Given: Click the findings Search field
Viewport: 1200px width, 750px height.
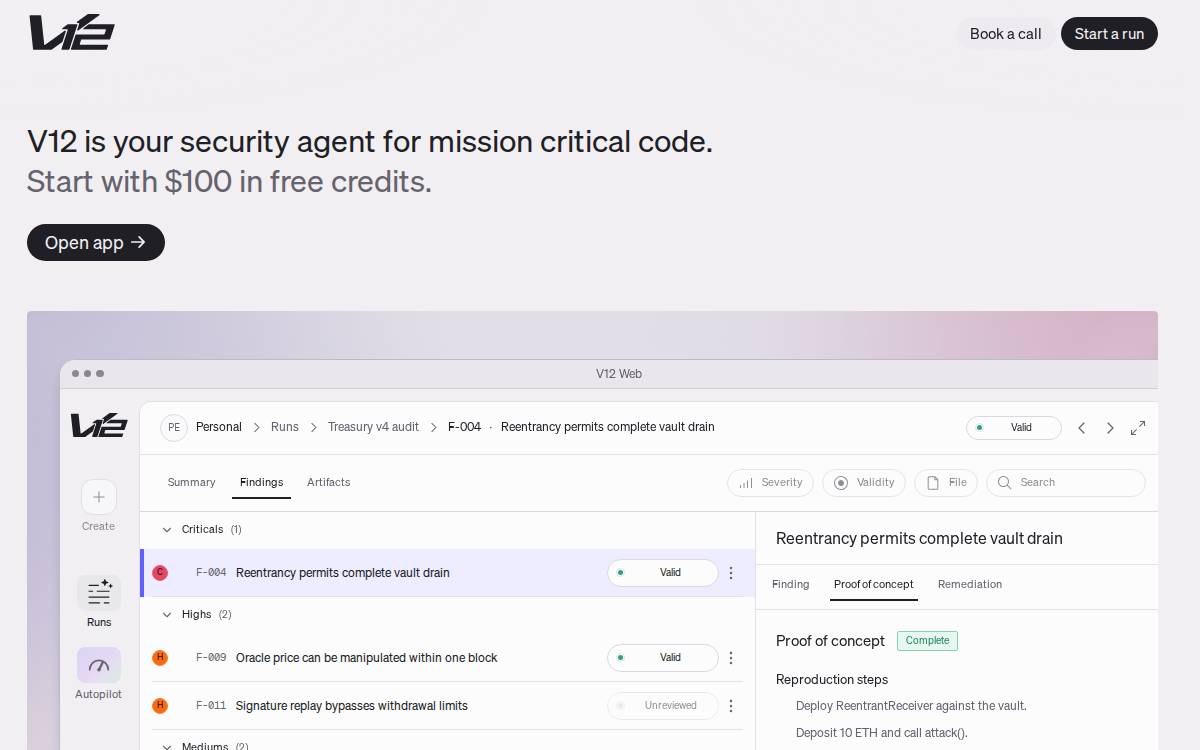Looking at the screenshot, I should click(1066, 483).
